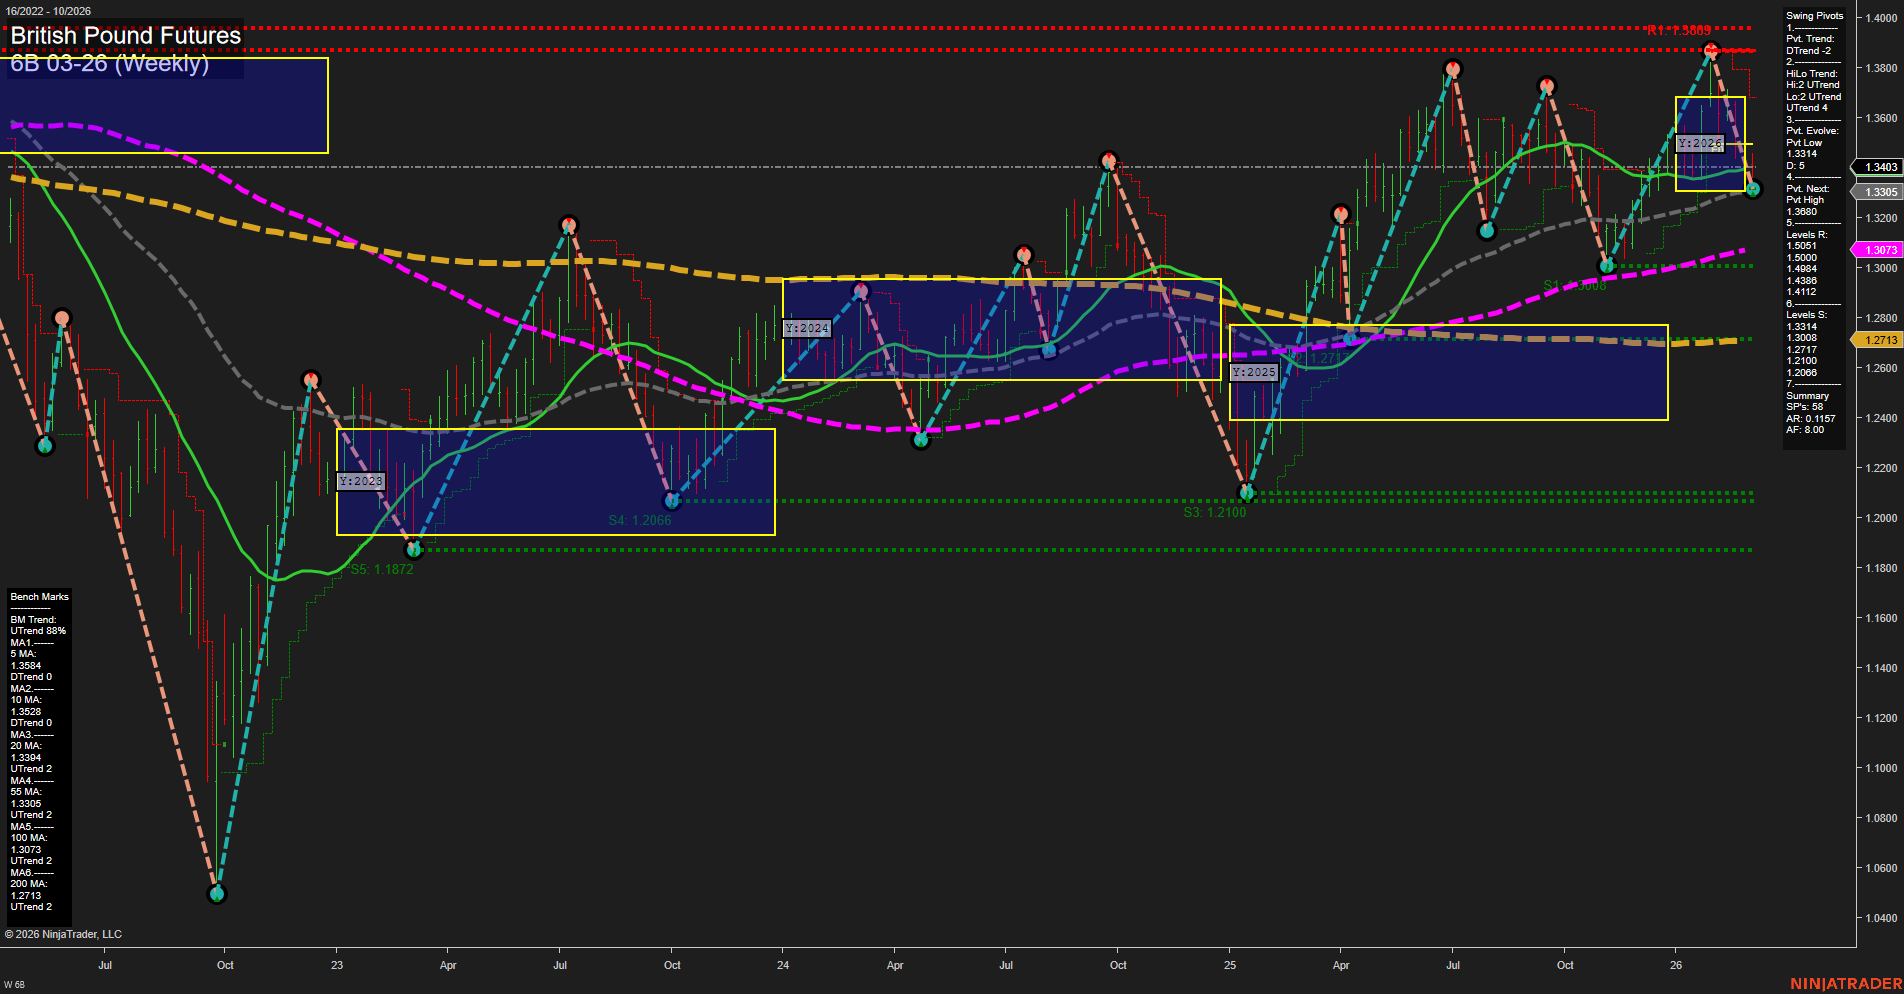Click the magenta 1.3073 price axis marker
This screenshot has width=1904, height=994.
point(1881,249)
